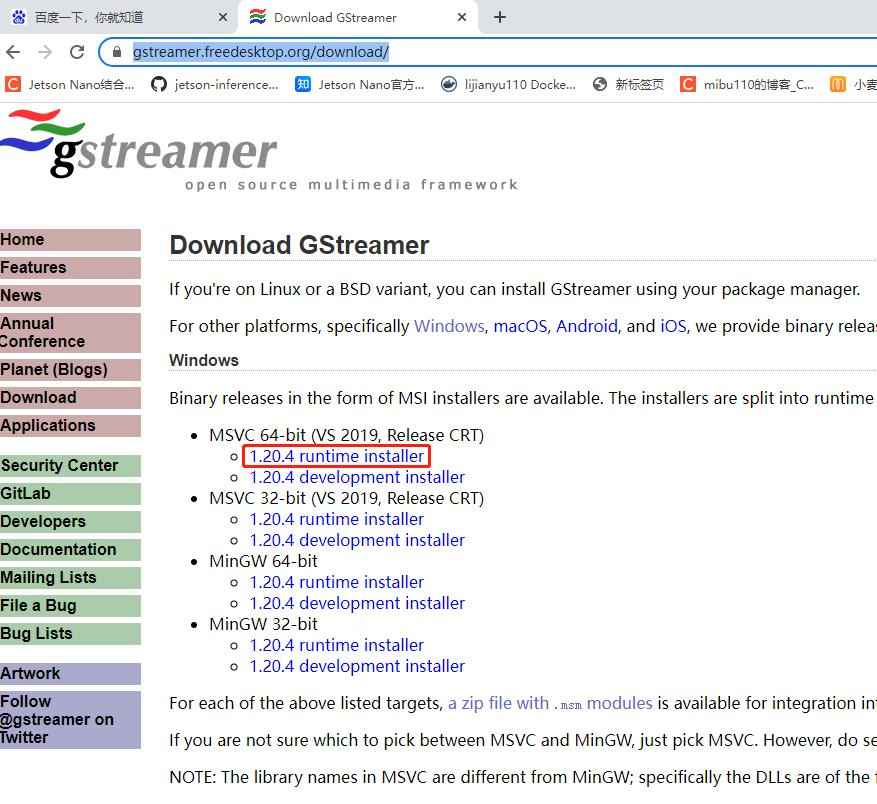Open Features sidebar item
The height and width of the screenshot is (804, 877).
click(70, 267)
